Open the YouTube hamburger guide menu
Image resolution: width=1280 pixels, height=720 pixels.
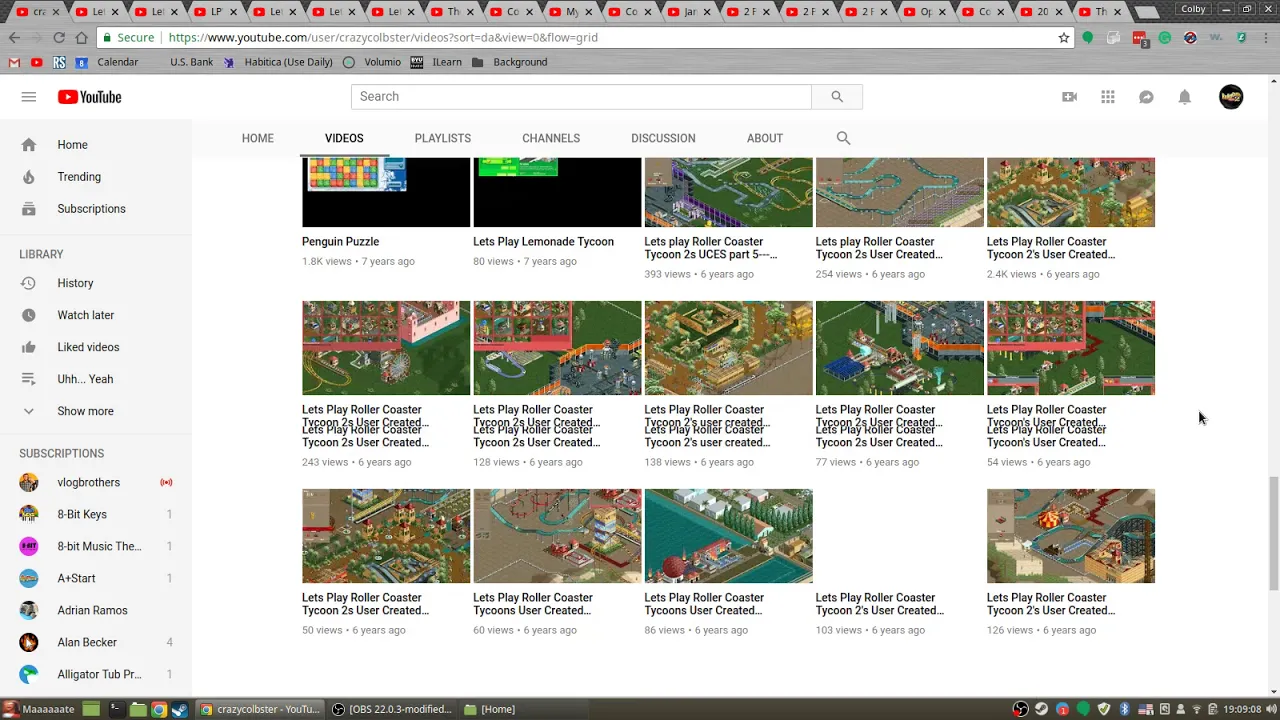click(29, 97)
